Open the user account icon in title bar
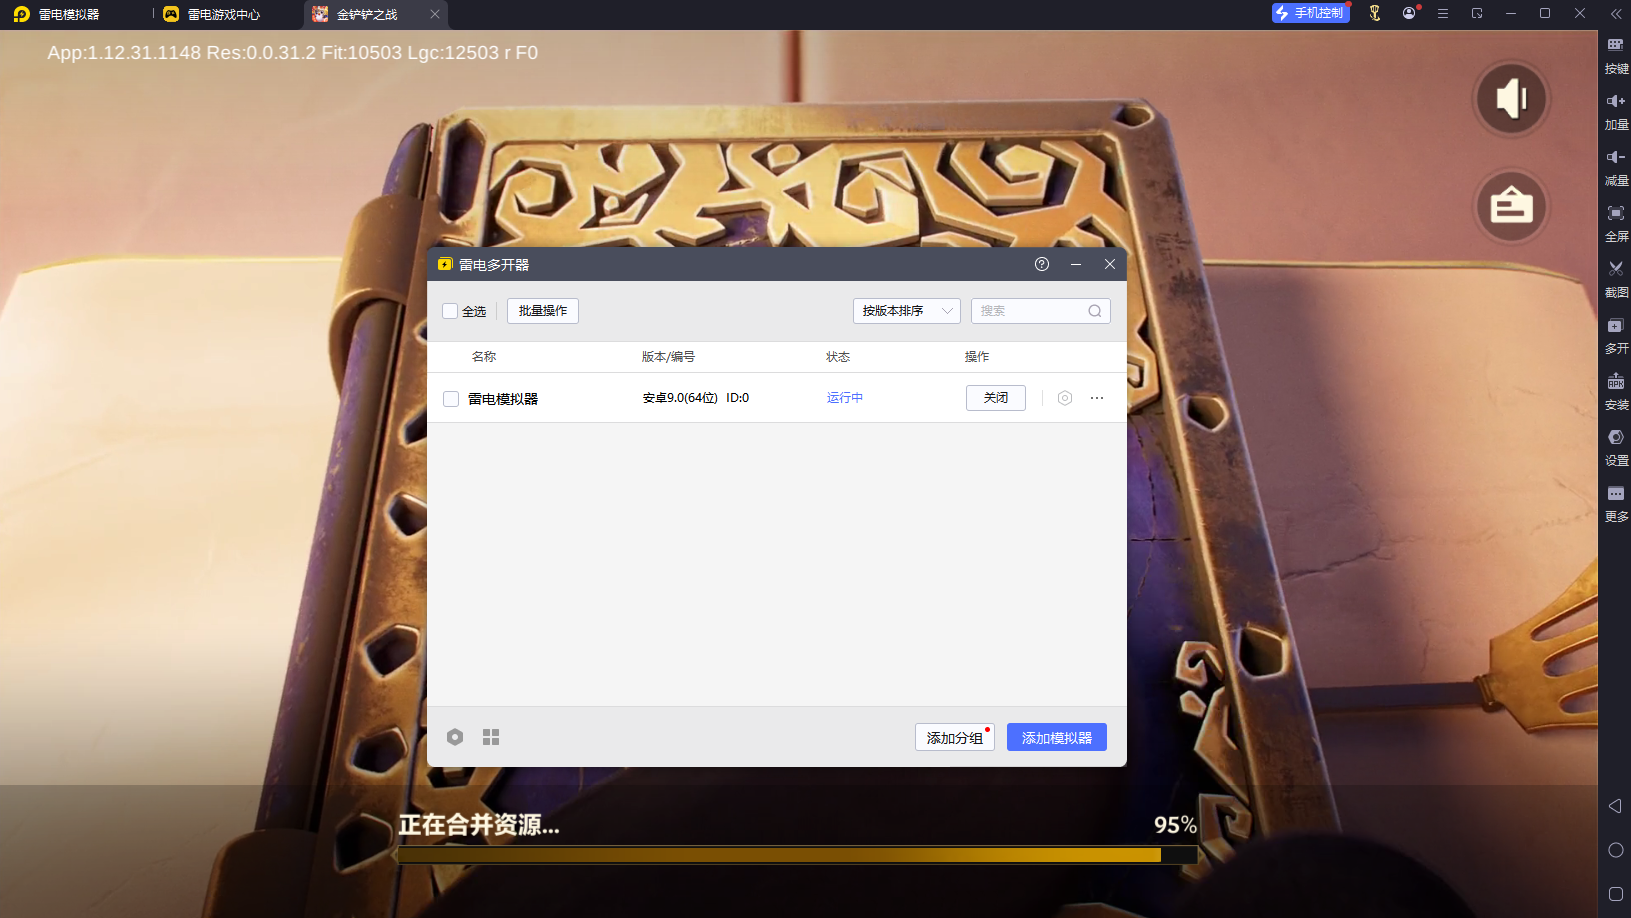 pyautogui.click(x=1409, y=14)
